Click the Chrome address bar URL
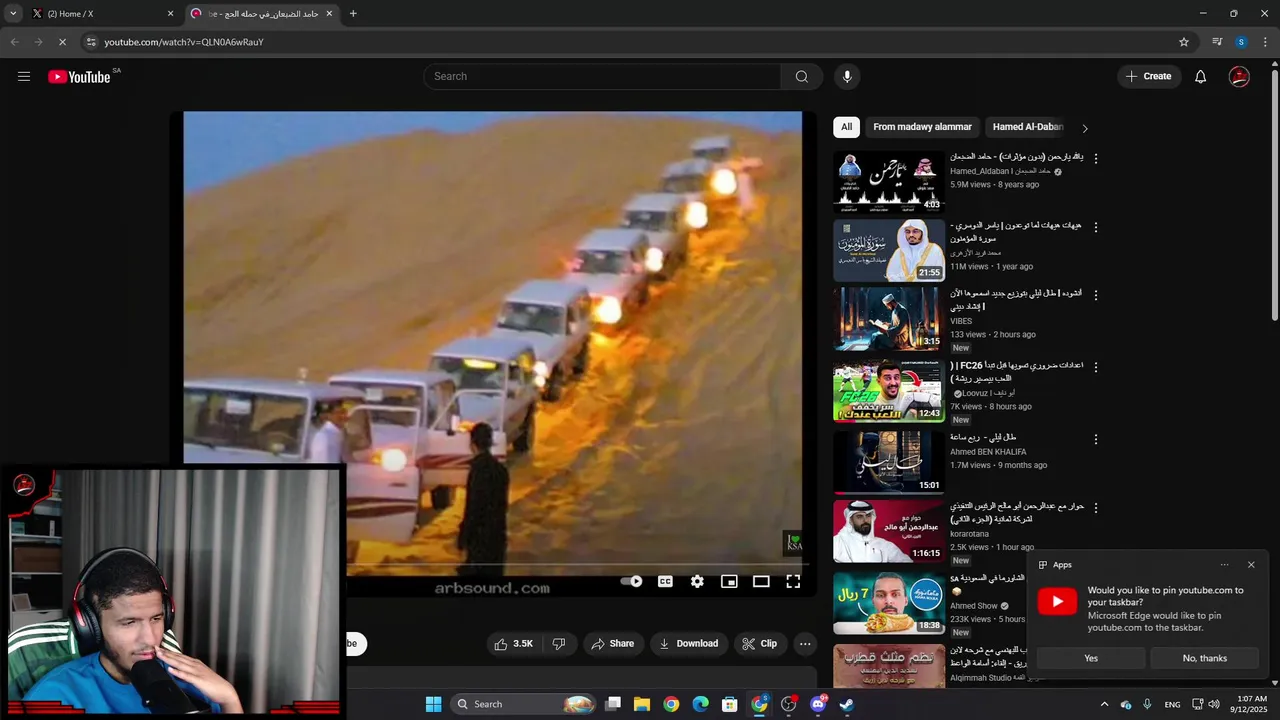The width and height of the screenshot is (1280, 720). pos(183,42)
